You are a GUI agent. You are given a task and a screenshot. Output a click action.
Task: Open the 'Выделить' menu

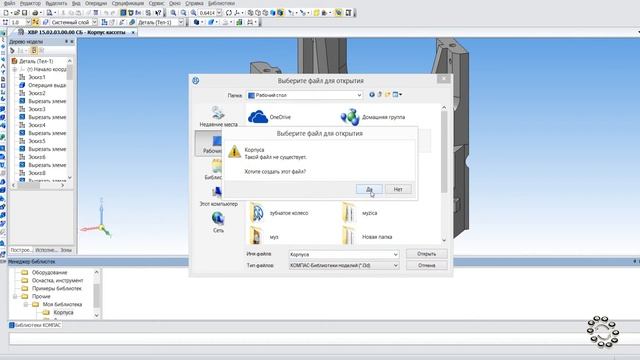tap(56, 3)
